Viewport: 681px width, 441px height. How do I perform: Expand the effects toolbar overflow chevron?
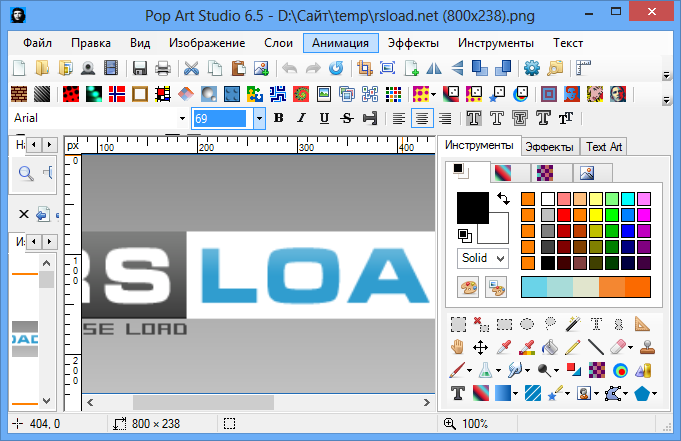point(667,100)
